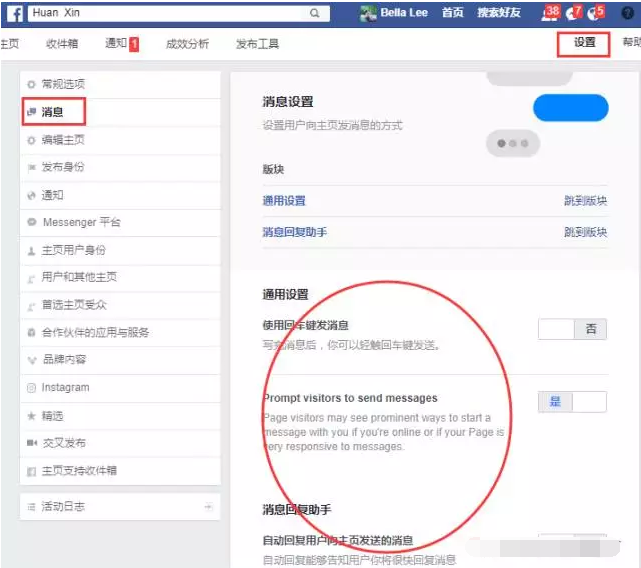Open the 帮助 menu
This screenshot has width=641, height=568.
point(631,42)
